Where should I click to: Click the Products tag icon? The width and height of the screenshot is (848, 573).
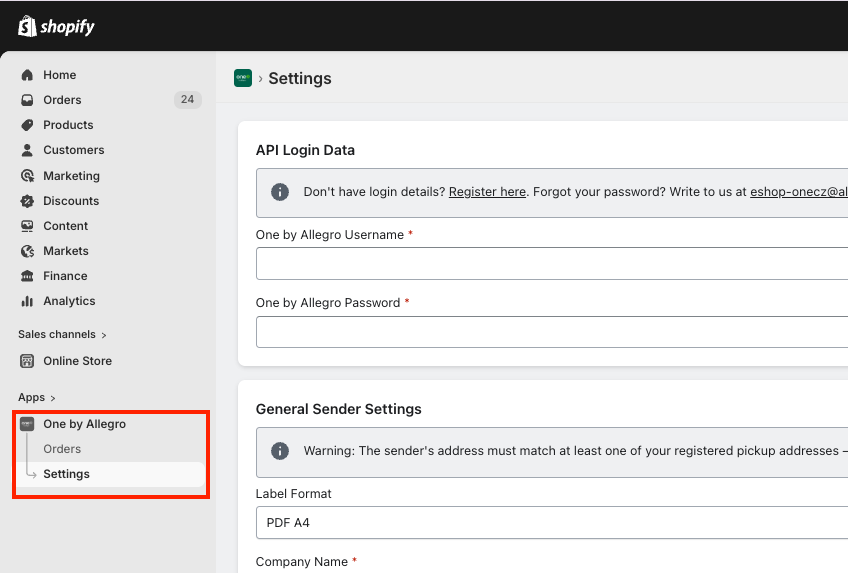[27, 125]
